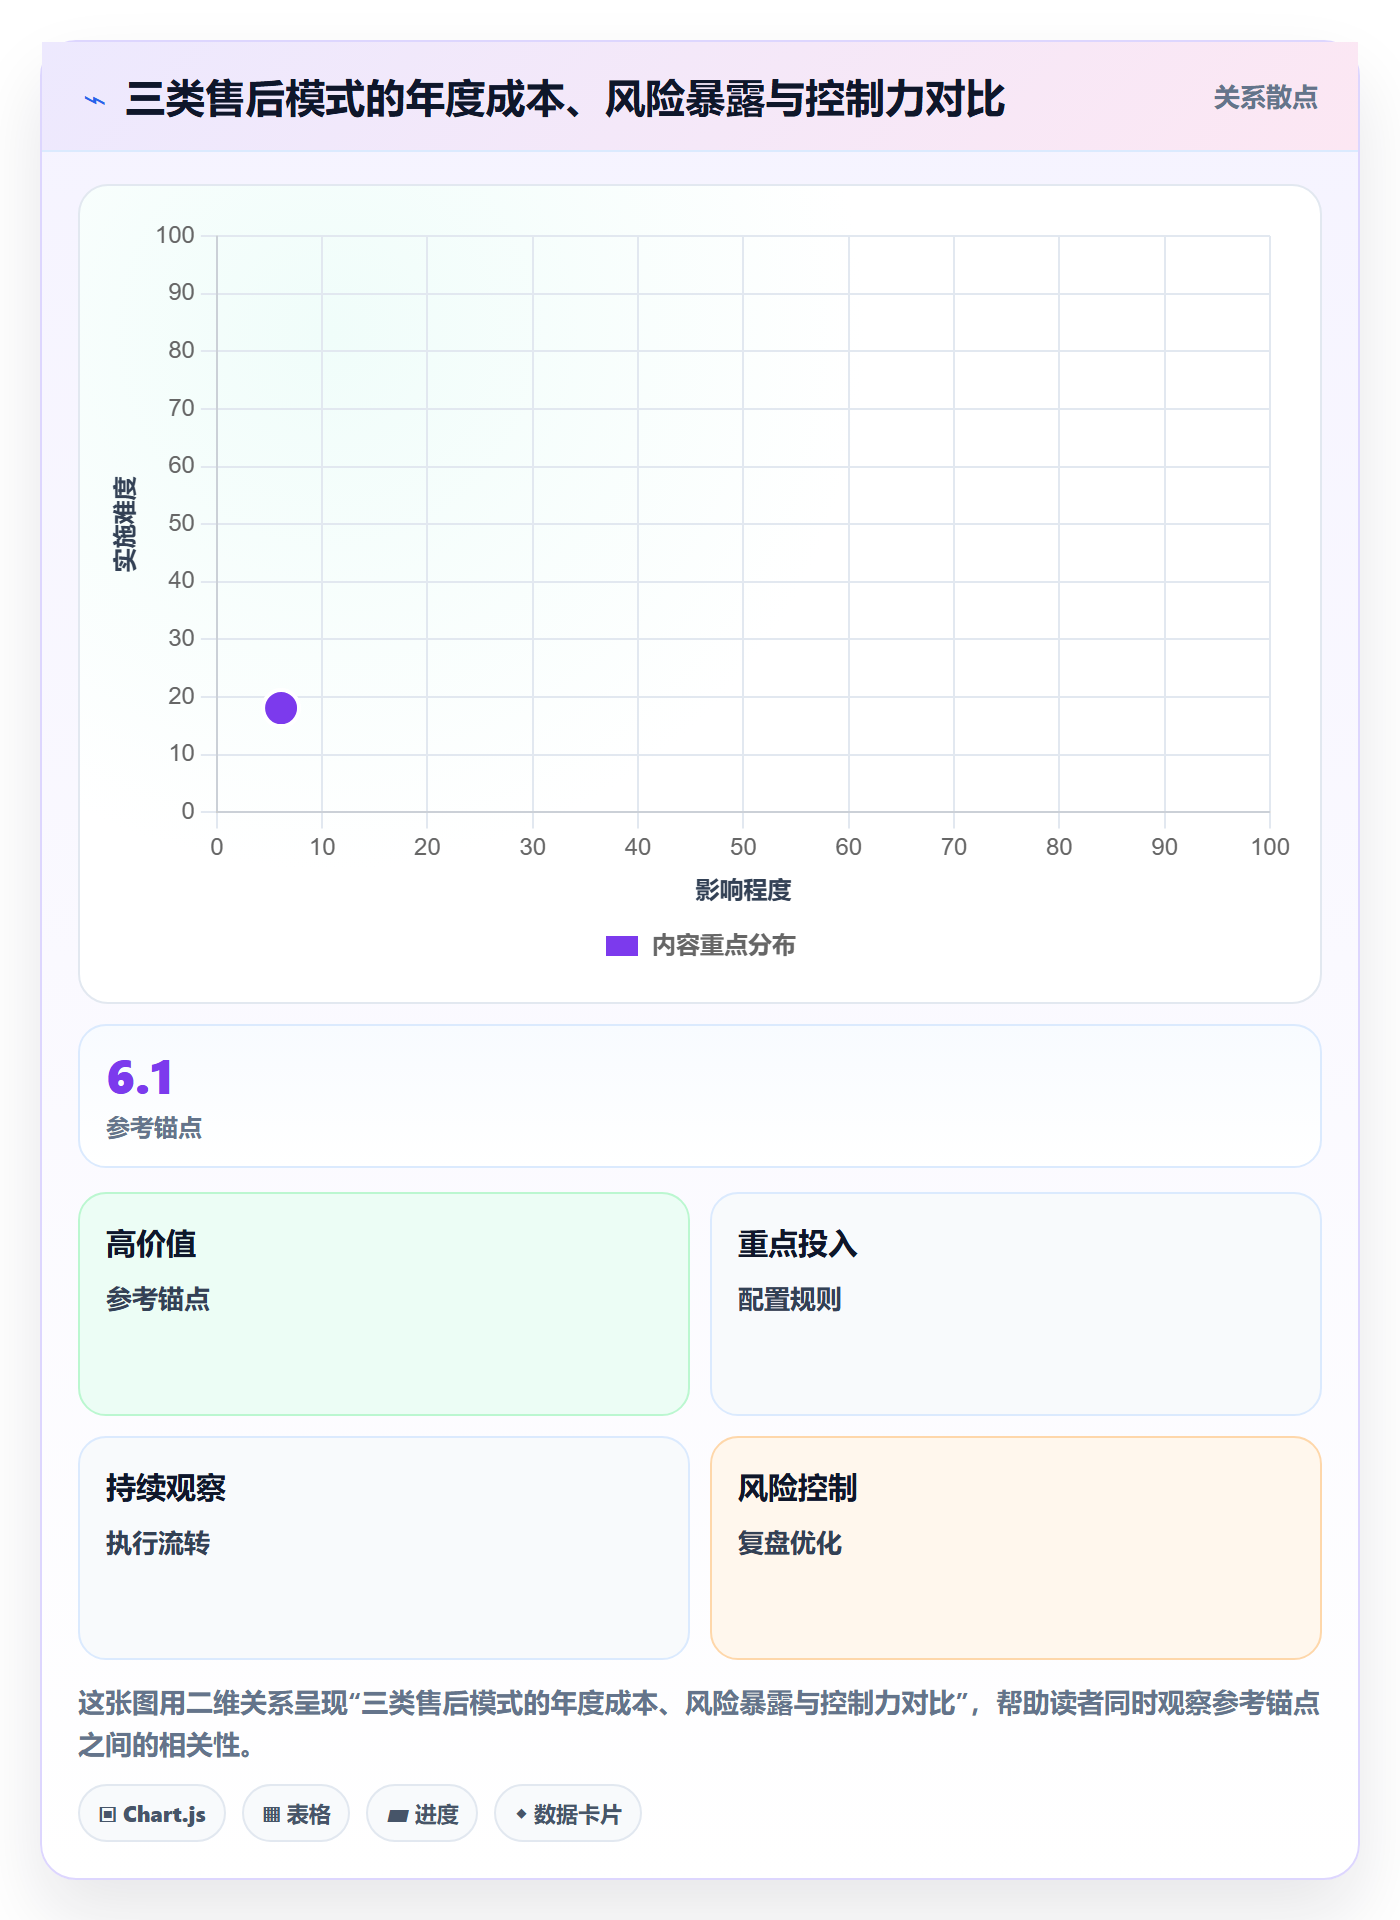Click the 参考锚点 text in 高价值 card
This screenshot has height=1920, width=1400.
(x=158, y=1299)
